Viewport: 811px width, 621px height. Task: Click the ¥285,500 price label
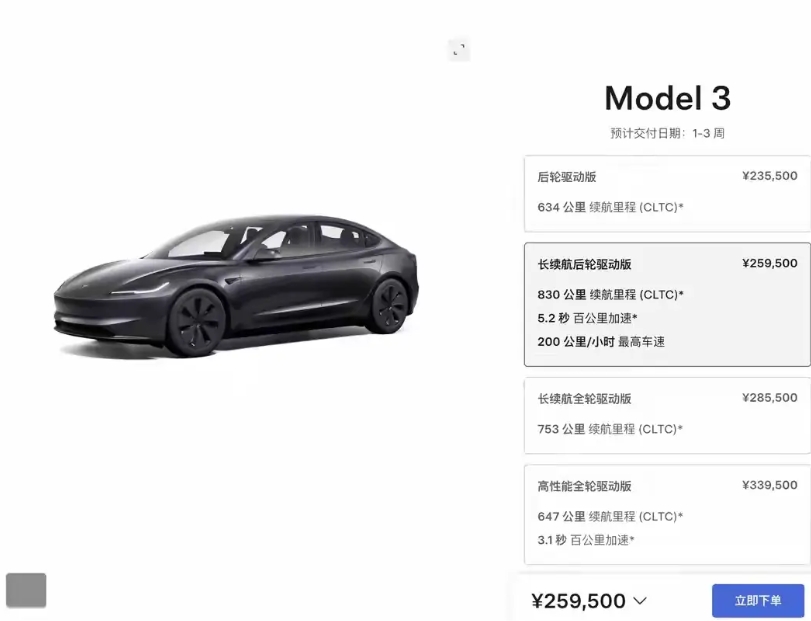tap(770, 398)
